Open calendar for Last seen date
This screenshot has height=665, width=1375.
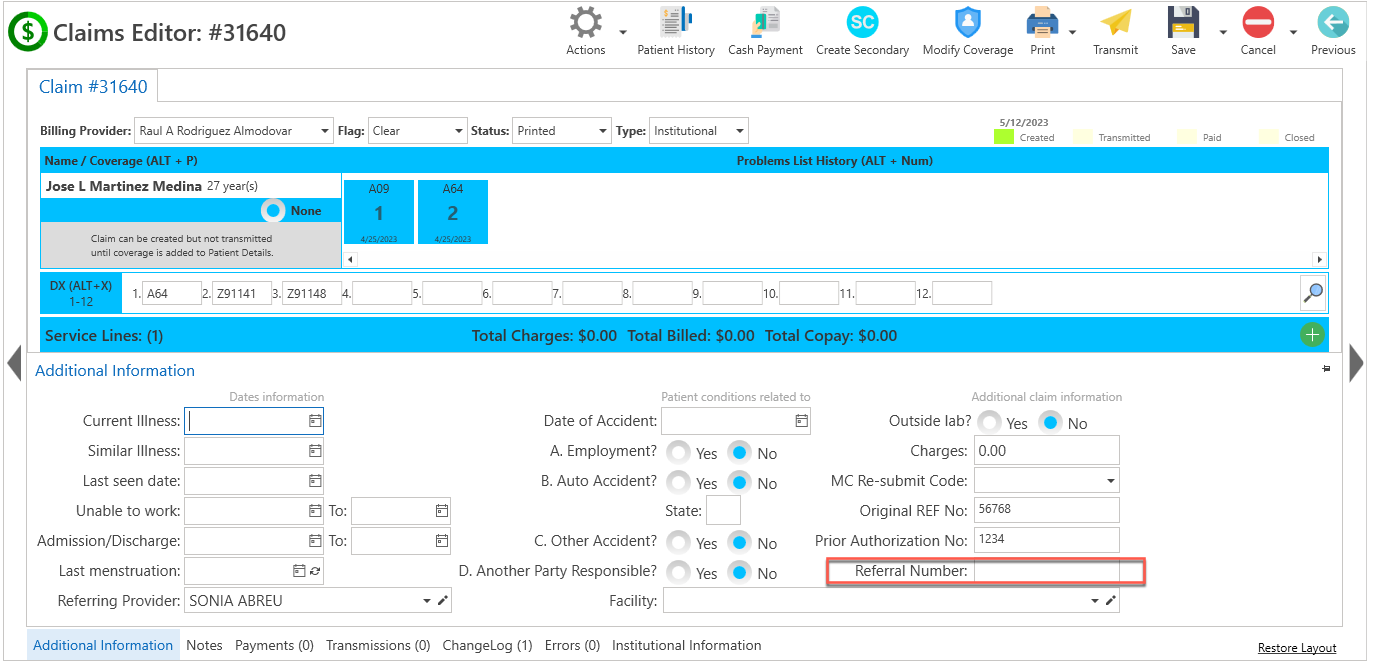pyautogui.click(x=315, y=481)
